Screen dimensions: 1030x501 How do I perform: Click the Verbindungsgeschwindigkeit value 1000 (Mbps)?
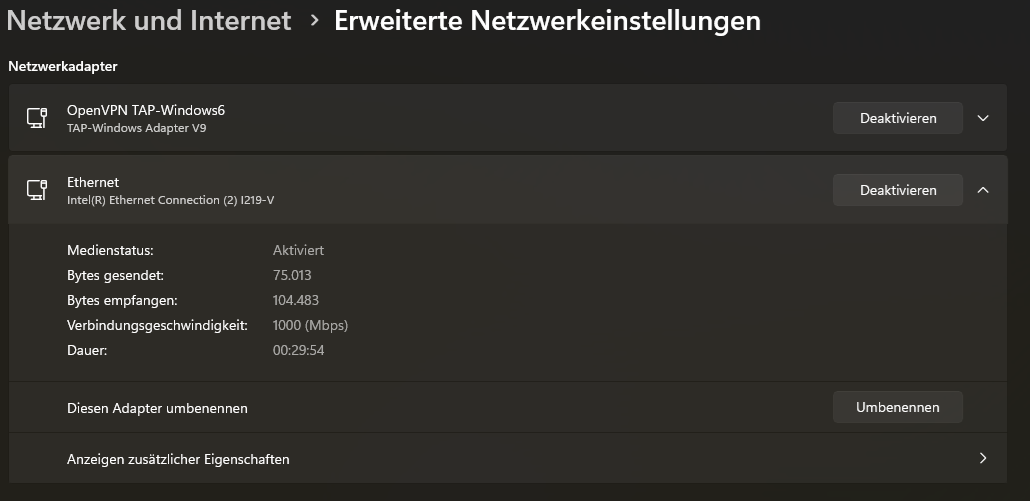pyautogui.click(x=310, y=325)
